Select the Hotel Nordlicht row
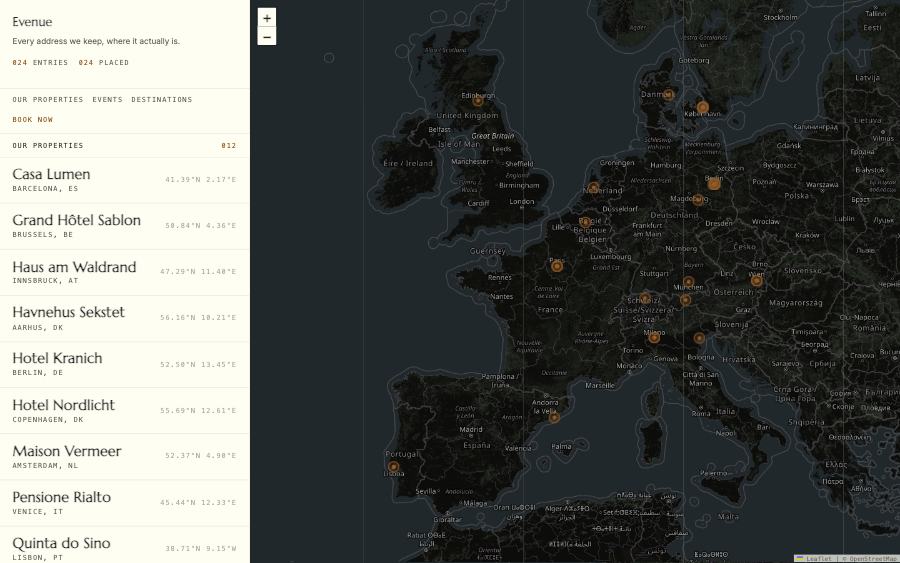Screen dimensions: 900x563 coord(125,411)
